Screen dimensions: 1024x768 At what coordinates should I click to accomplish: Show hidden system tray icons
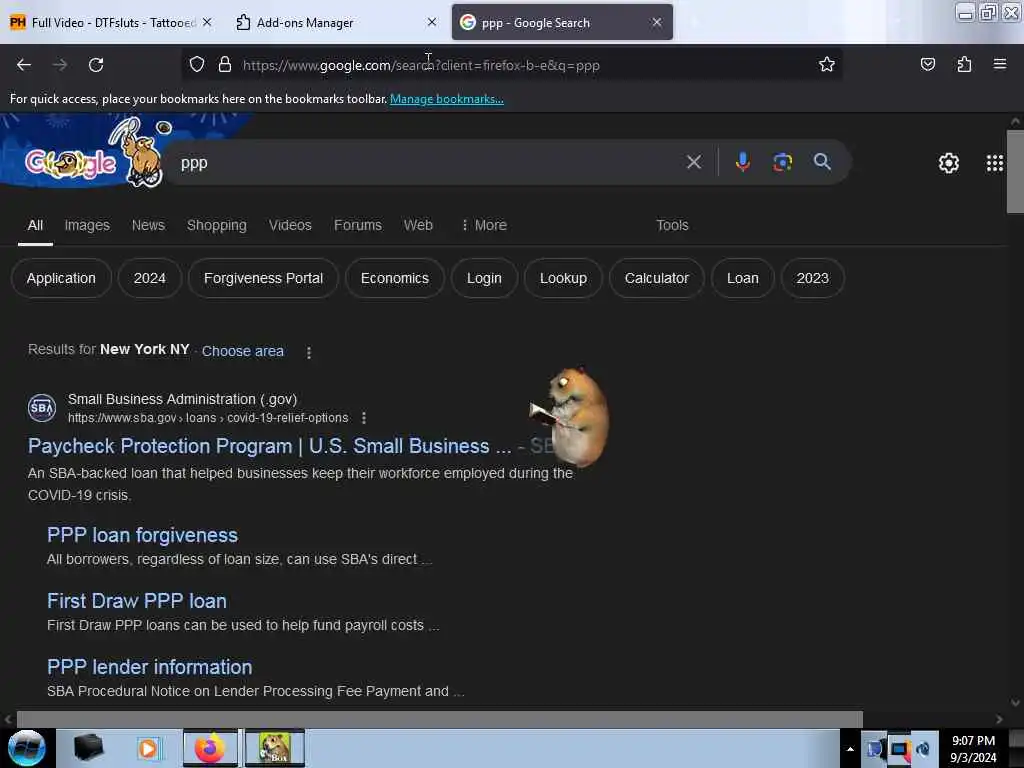tap(850, 749)
